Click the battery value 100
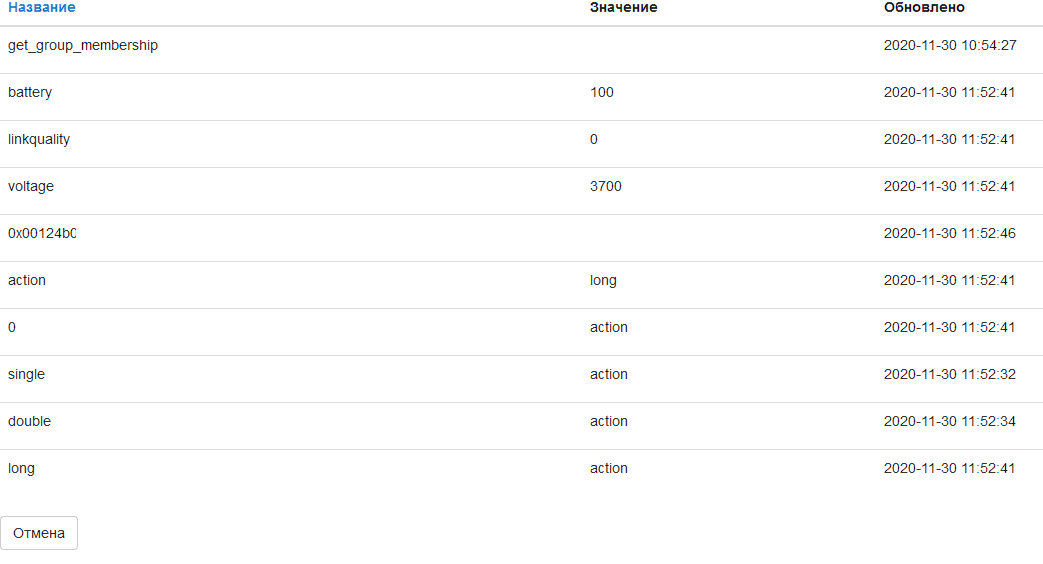The image size is (1043, 564). (x=602, y=93)
